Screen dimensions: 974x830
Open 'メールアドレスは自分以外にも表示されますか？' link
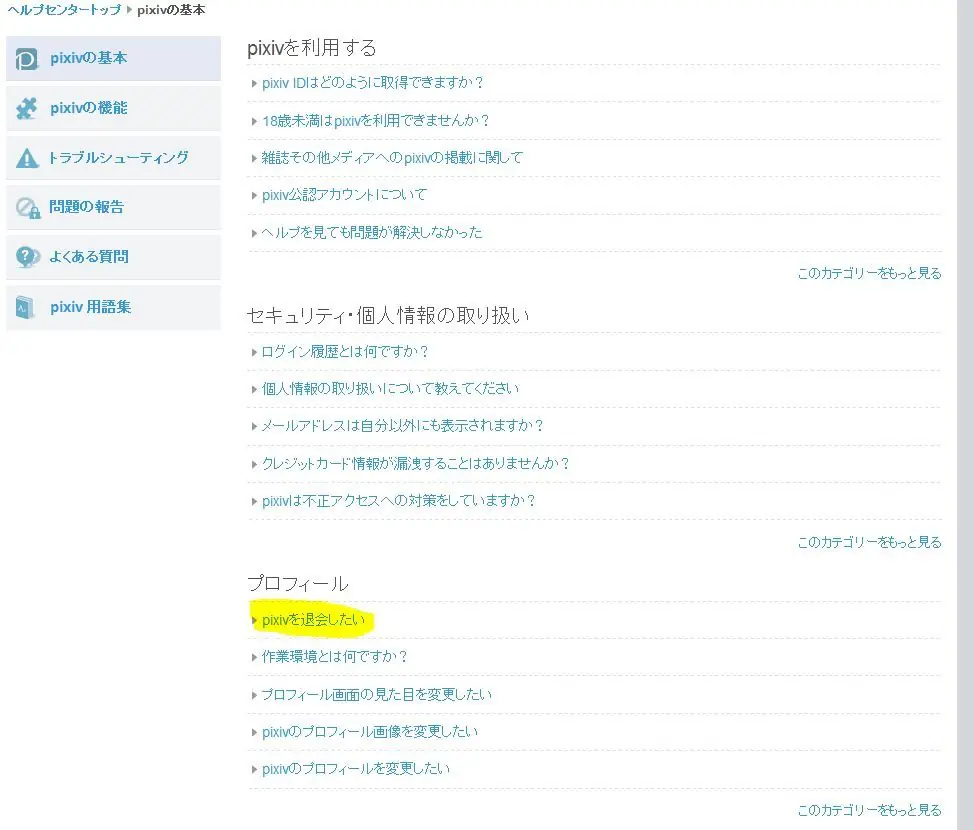click(403, 426)
